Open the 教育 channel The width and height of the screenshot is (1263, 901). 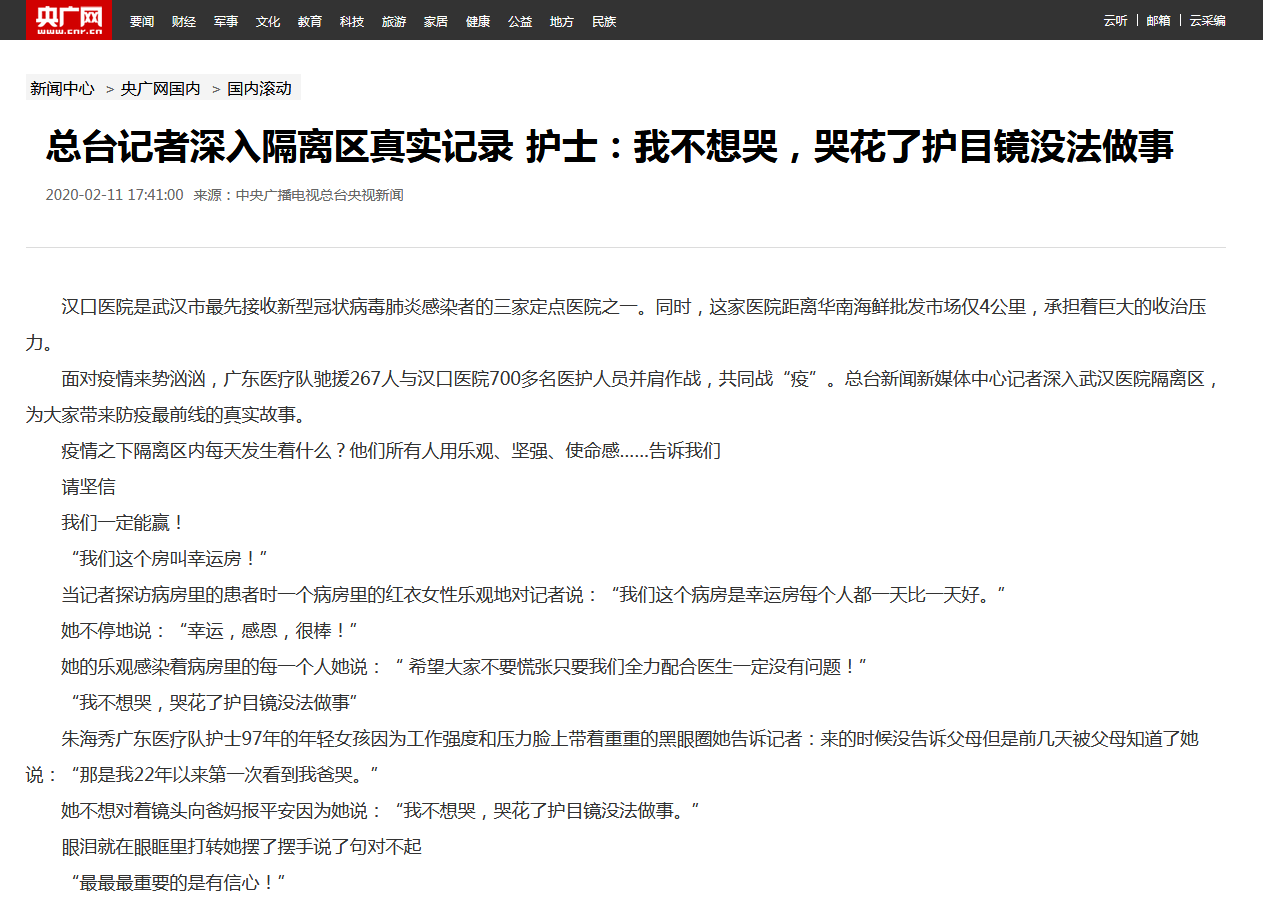pos(310,21)
